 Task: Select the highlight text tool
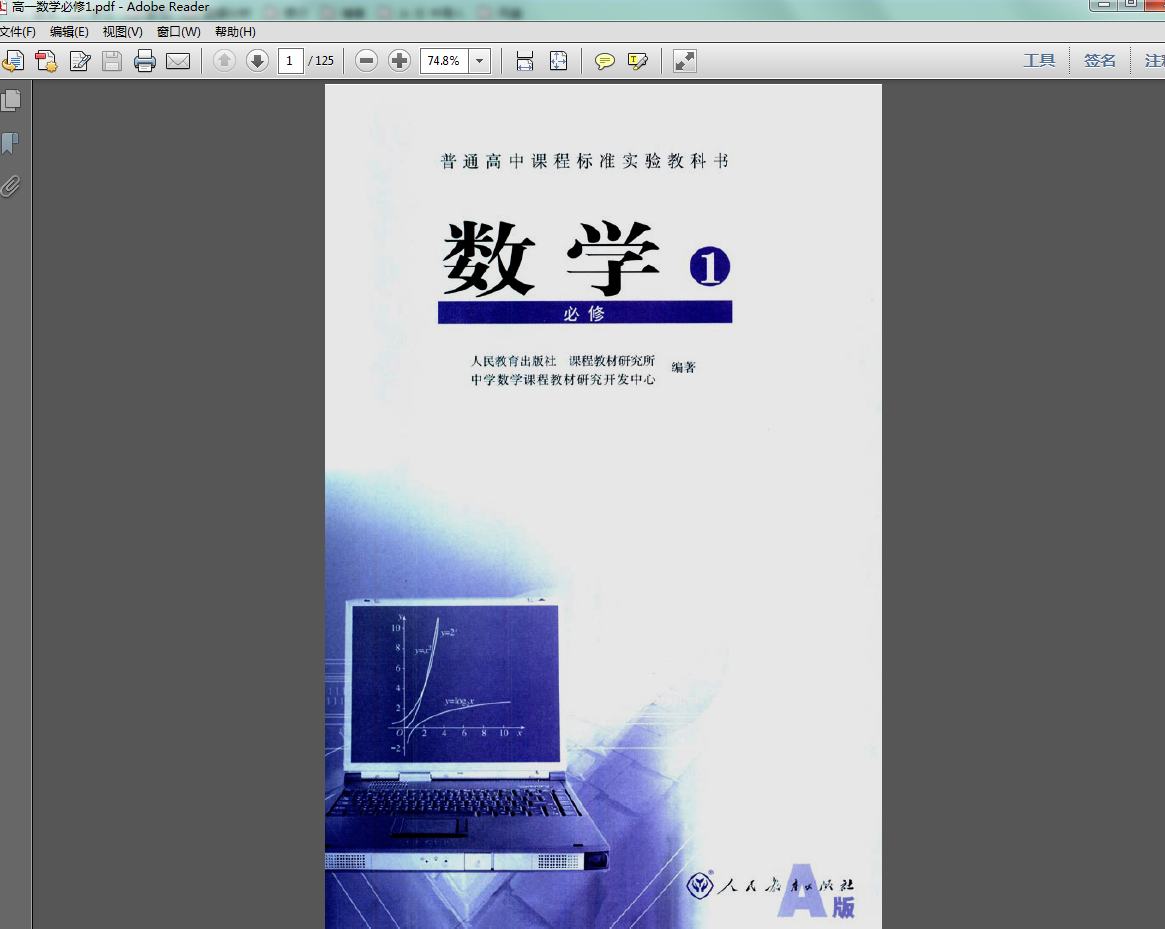(x=637, y=61)
